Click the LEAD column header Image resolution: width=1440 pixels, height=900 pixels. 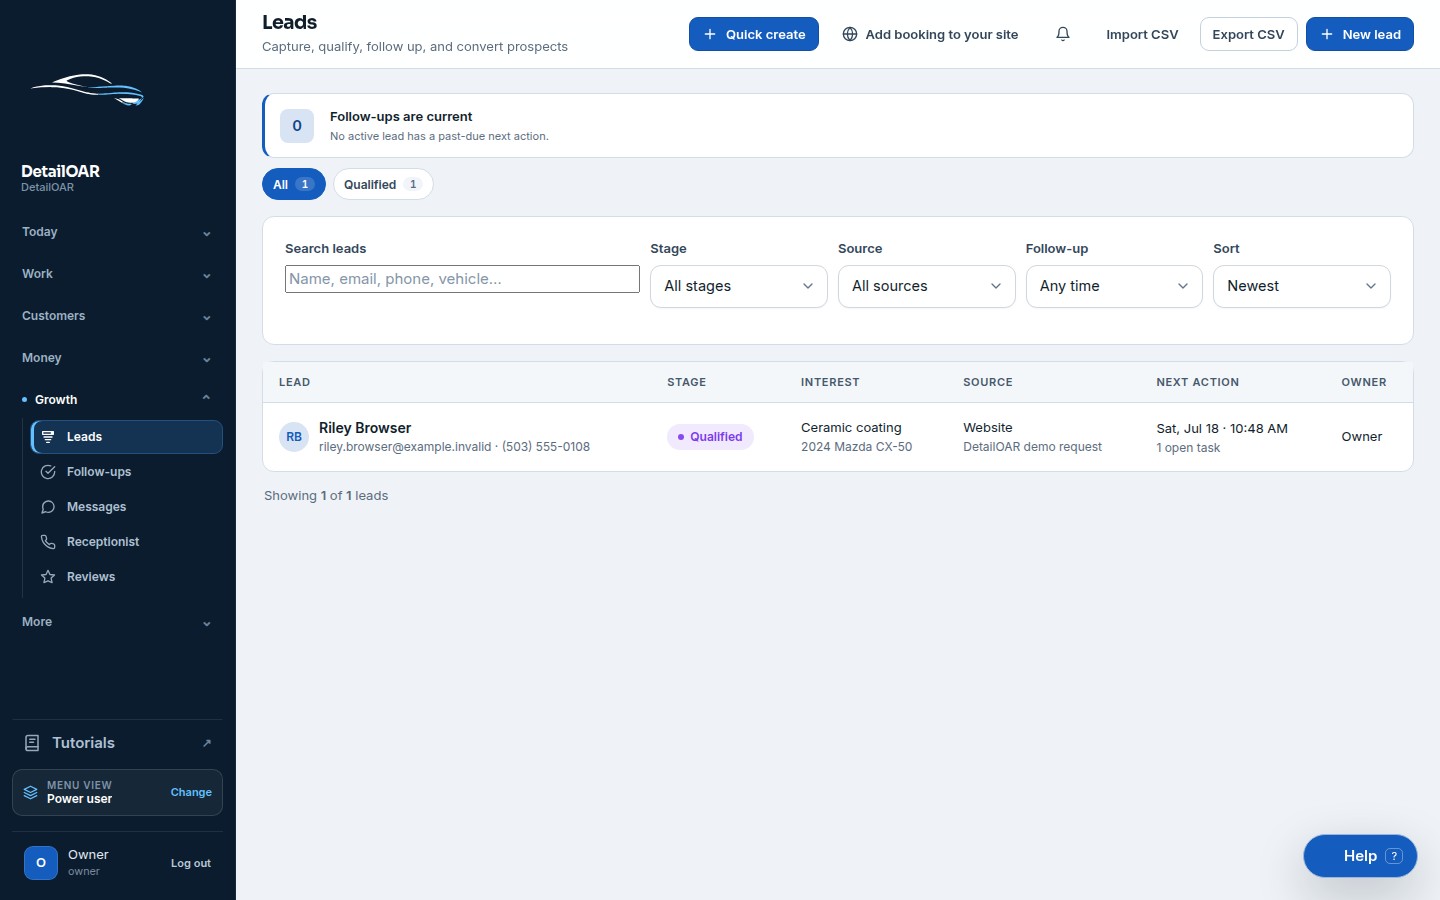294,382
